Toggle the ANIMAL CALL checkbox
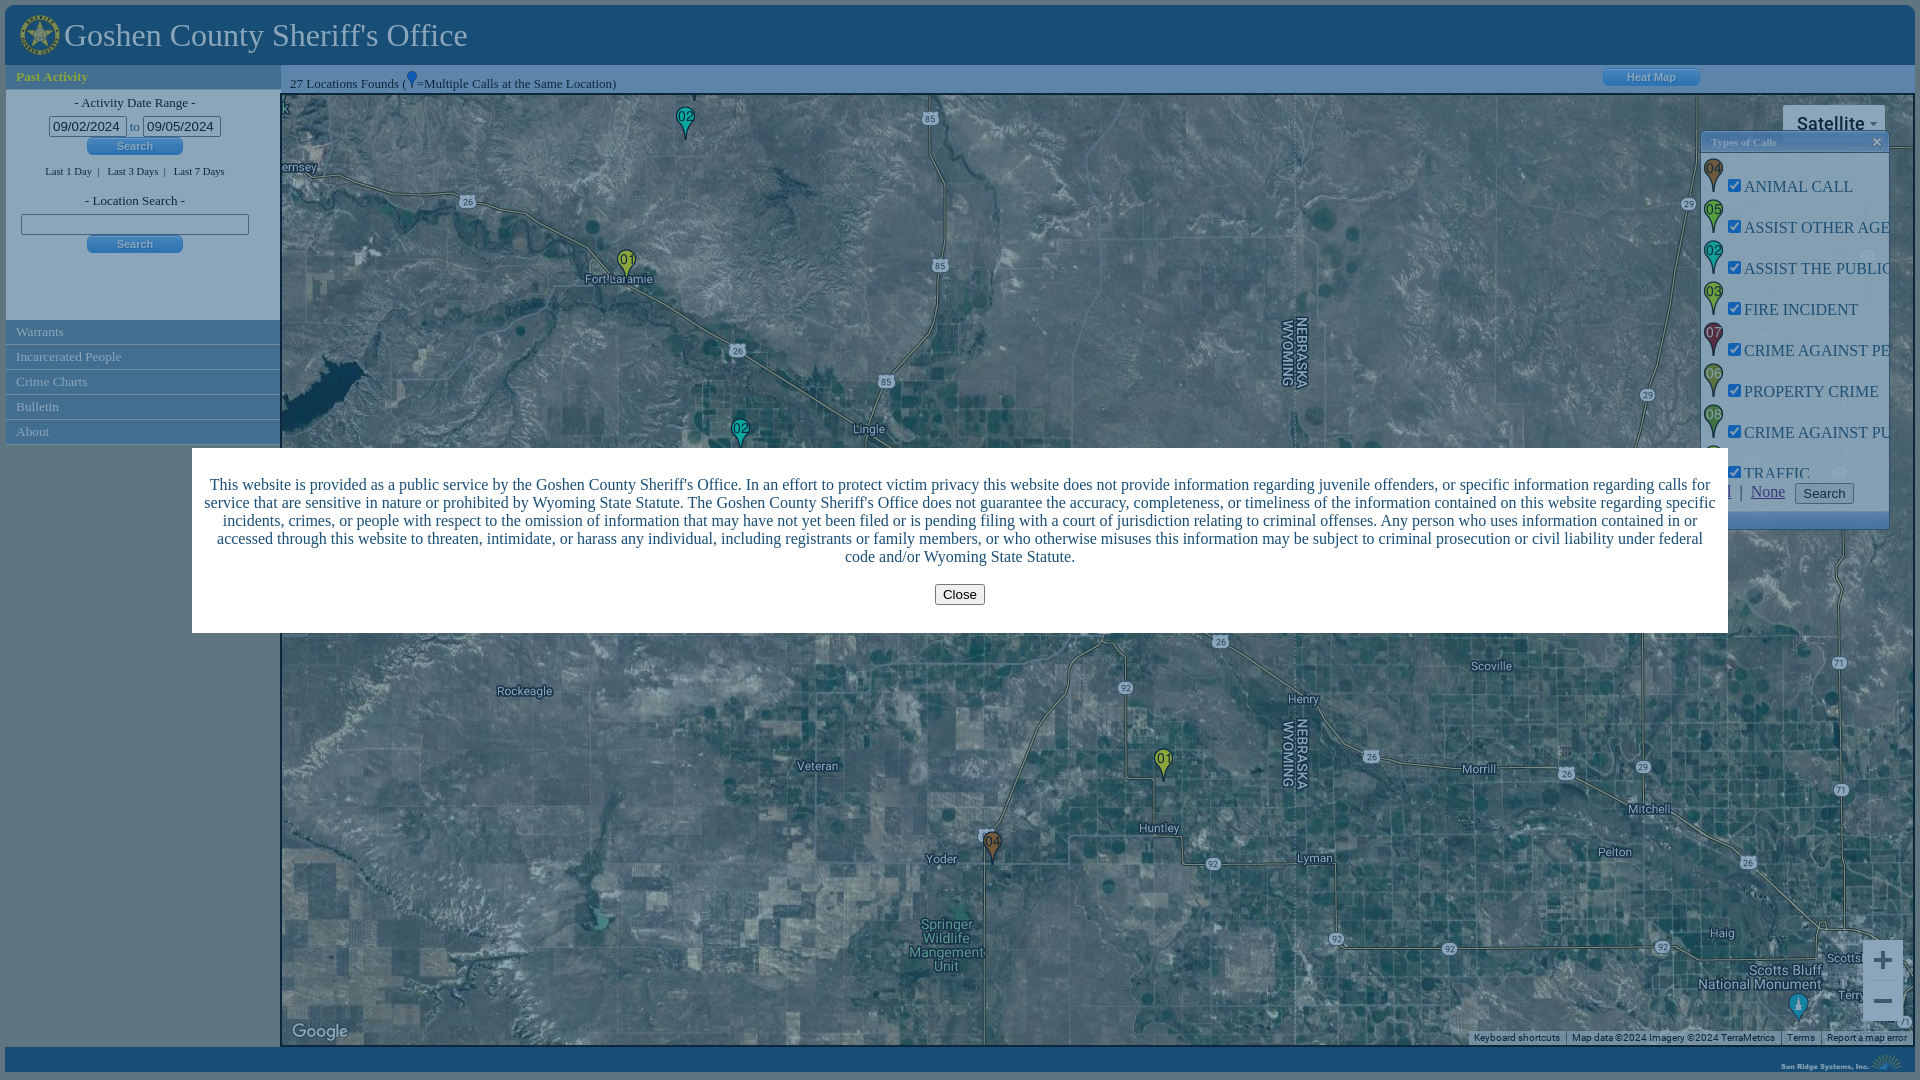Viewport: 1920px width, 1080px height. point(1734,186)
